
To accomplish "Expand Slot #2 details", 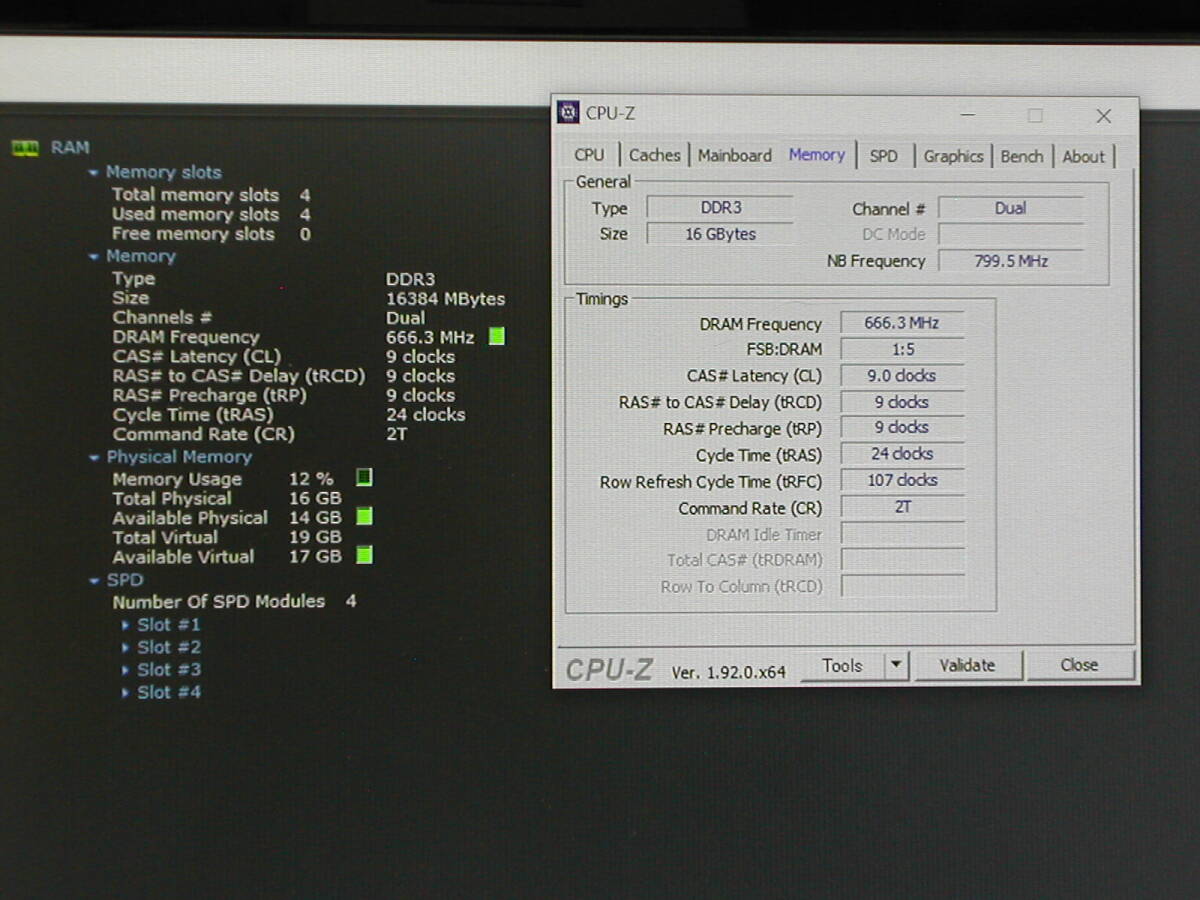I will point(125,648).
